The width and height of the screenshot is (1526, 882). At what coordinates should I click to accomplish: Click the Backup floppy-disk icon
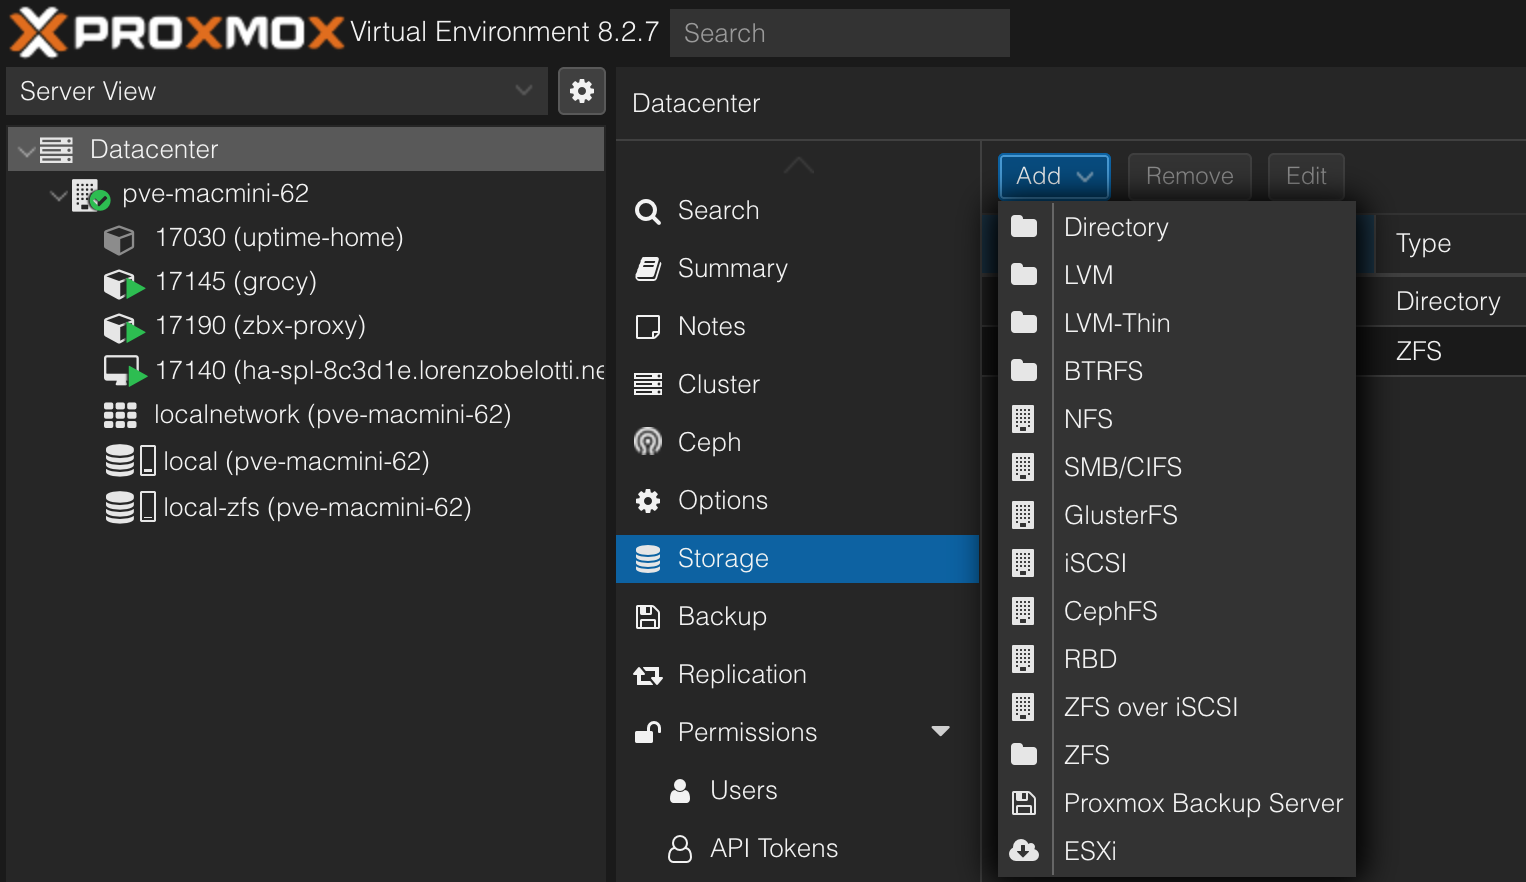pyautogui.click(x=647, y=616)
